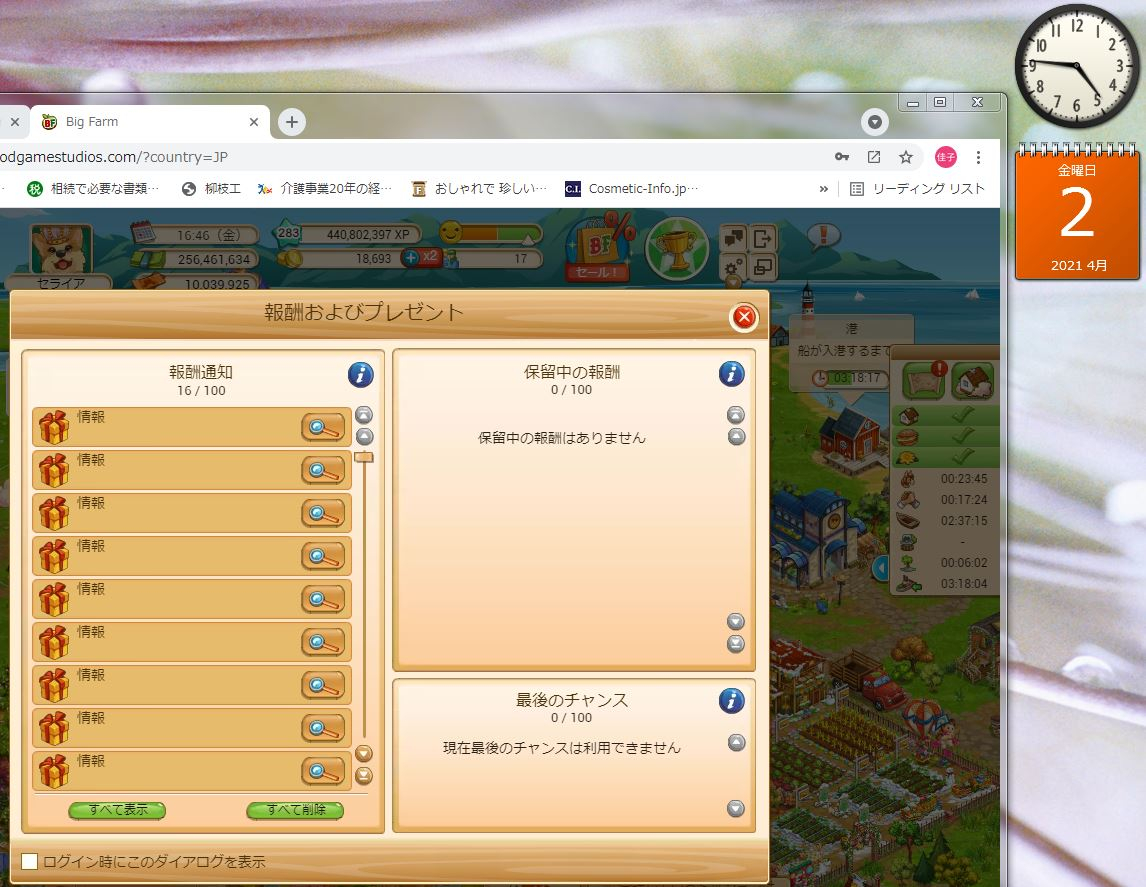This screenshot has height=887, width=1146.
Task: Open info for 報酬通知 panel
Action: click(x=360, y=374)
